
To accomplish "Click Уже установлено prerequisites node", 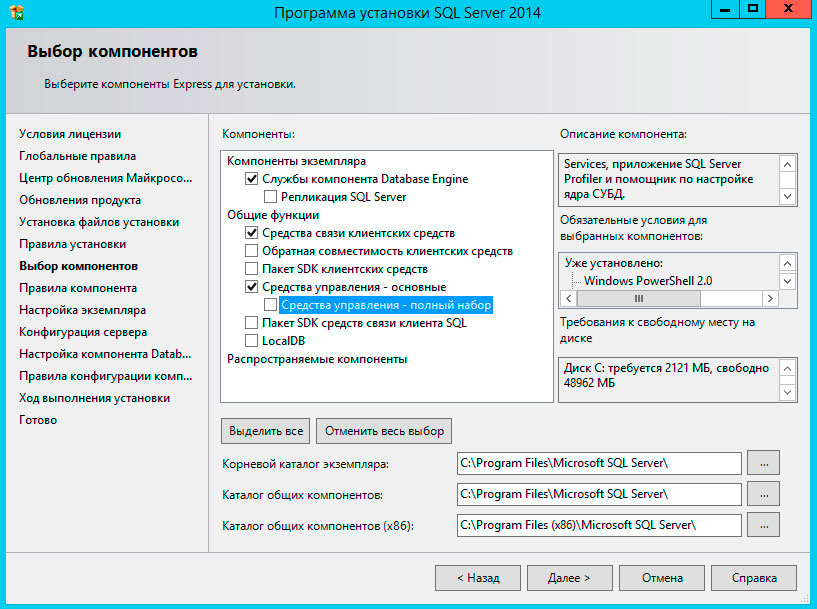I will click(x=614, y=263).
